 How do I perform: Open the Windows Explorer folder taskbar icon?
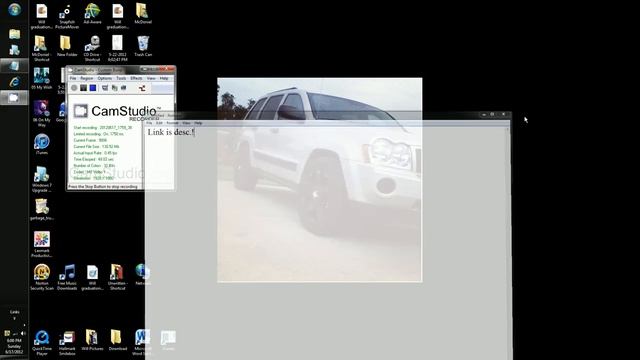14,34
